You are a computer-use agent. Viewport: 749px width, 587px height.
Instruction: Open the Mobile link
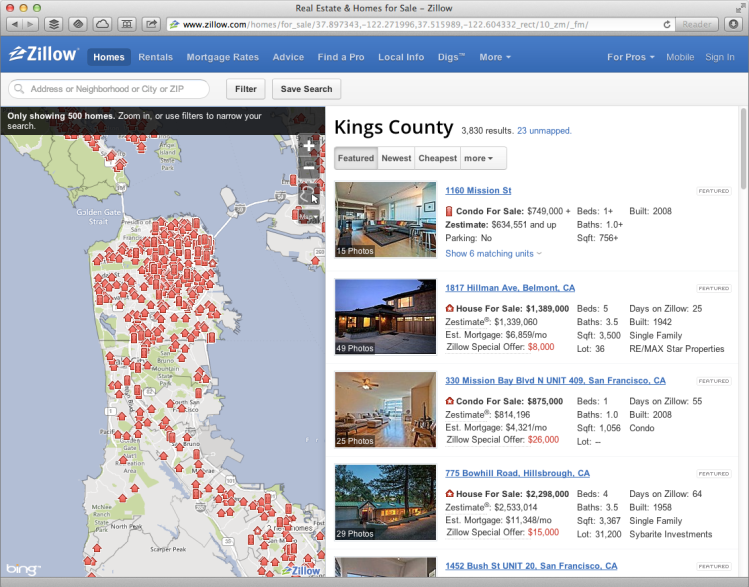pos(680,57)
